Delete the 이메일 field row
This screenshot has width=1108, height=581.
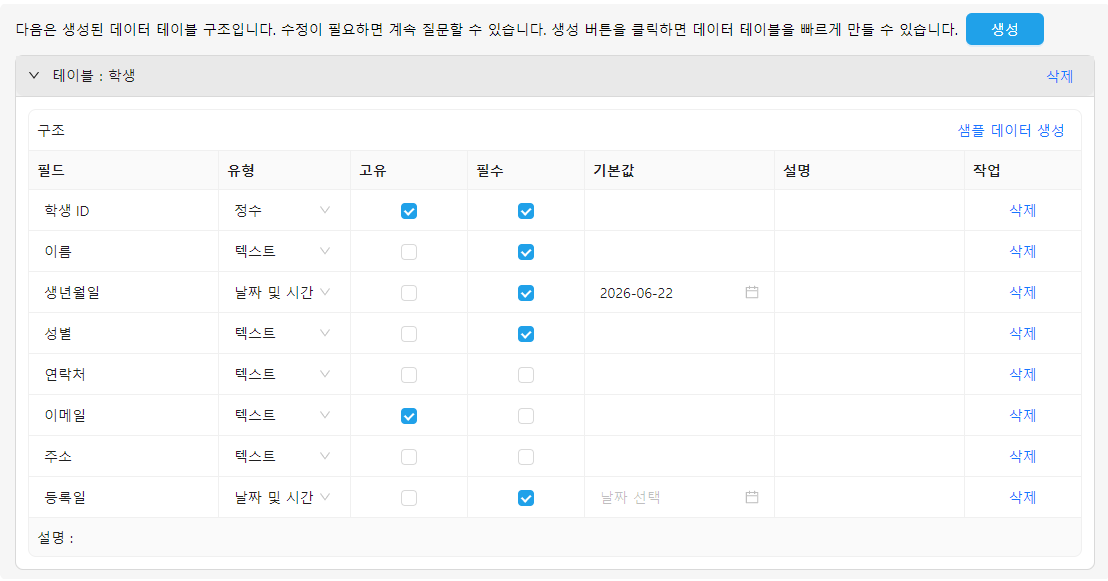[x=1022, y=415]
